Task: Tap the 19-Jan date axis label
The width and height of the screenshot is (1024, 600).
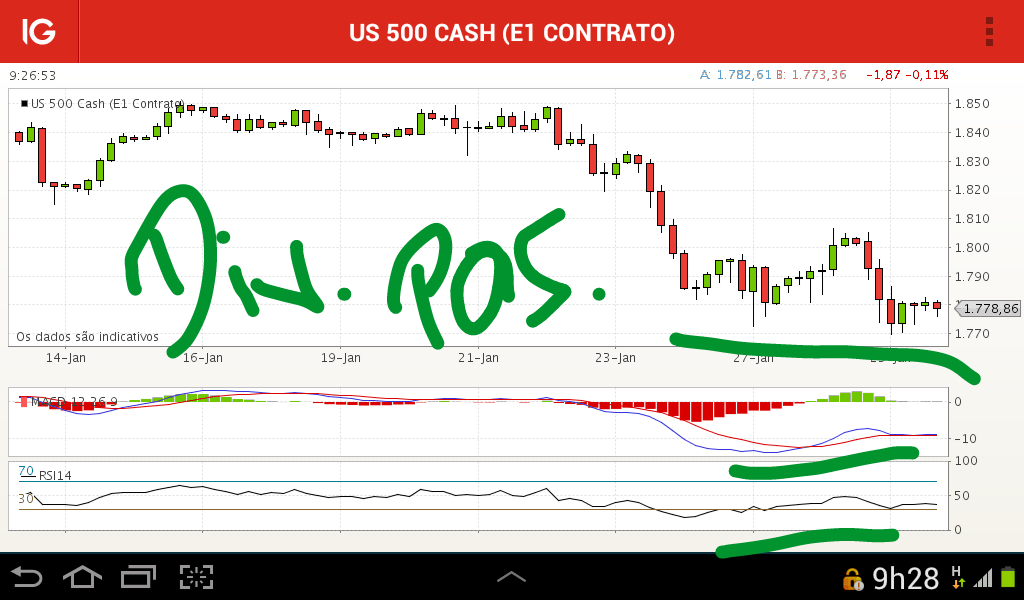Action: click(340, 358)
